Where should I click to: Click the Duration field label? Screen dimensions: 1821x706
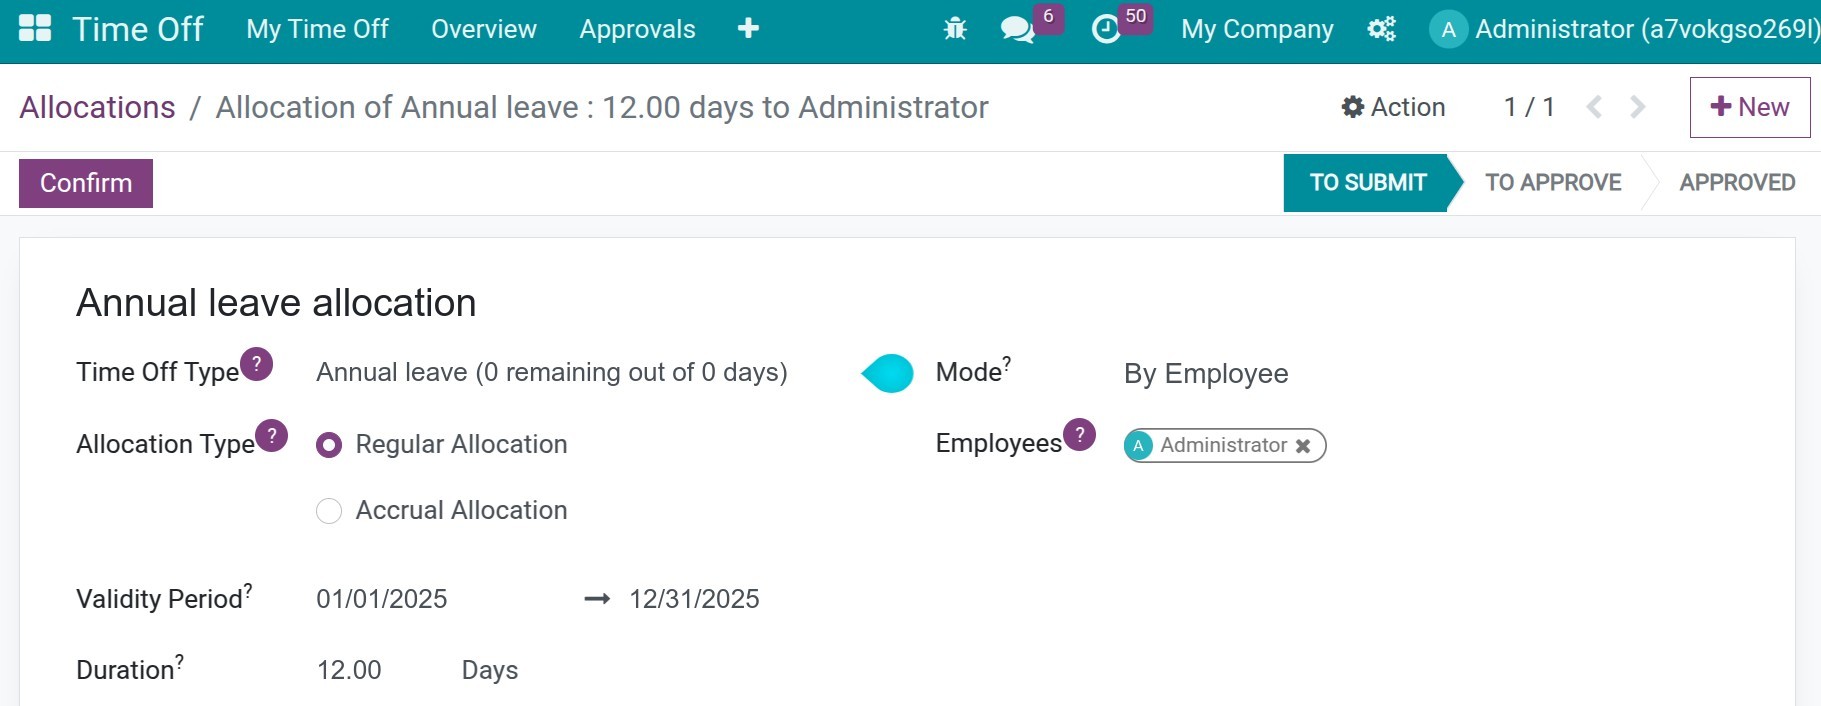tap(125, 670)
